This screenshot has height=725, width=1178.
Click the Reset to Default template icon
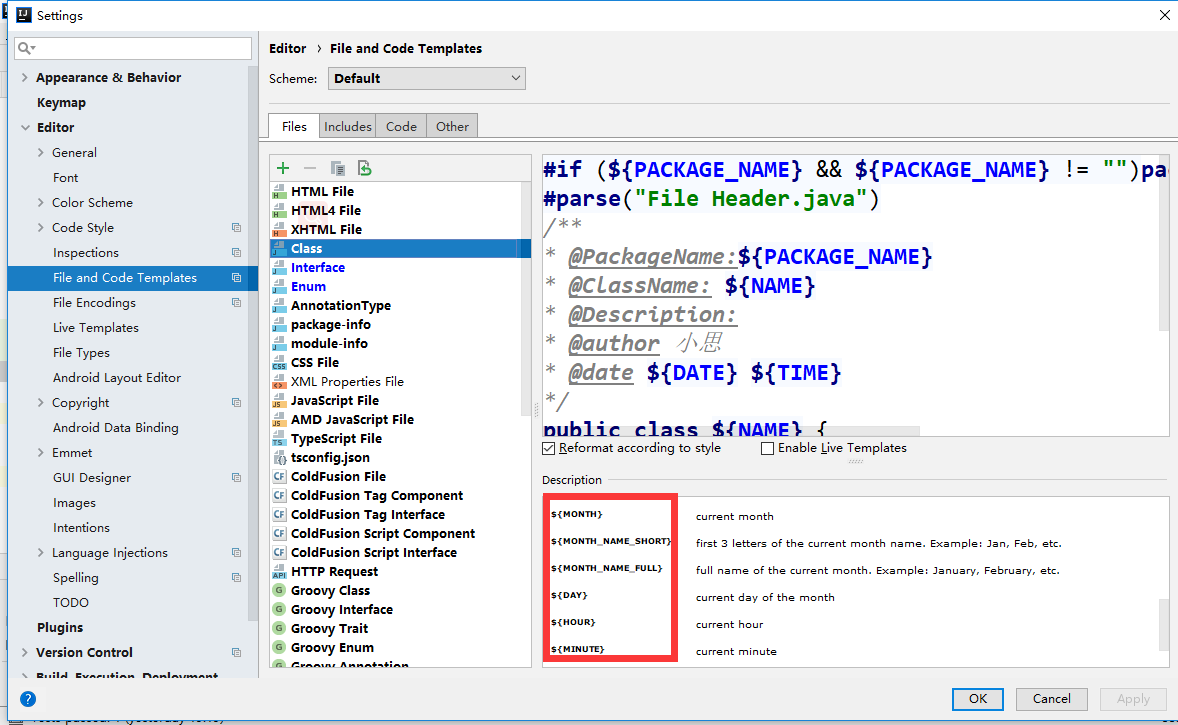[x=364, y=168]
